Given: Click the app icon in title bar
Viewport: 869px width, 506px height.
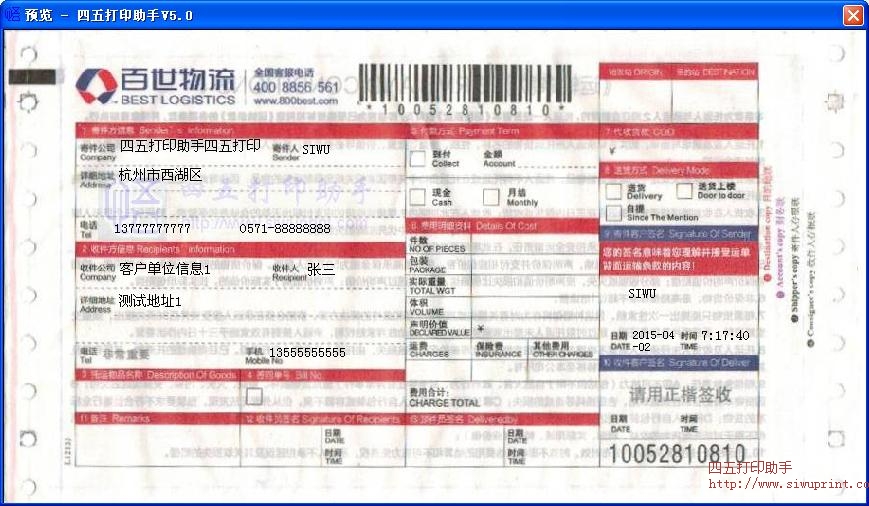Looking at the screenshot, I should [12, 15].
